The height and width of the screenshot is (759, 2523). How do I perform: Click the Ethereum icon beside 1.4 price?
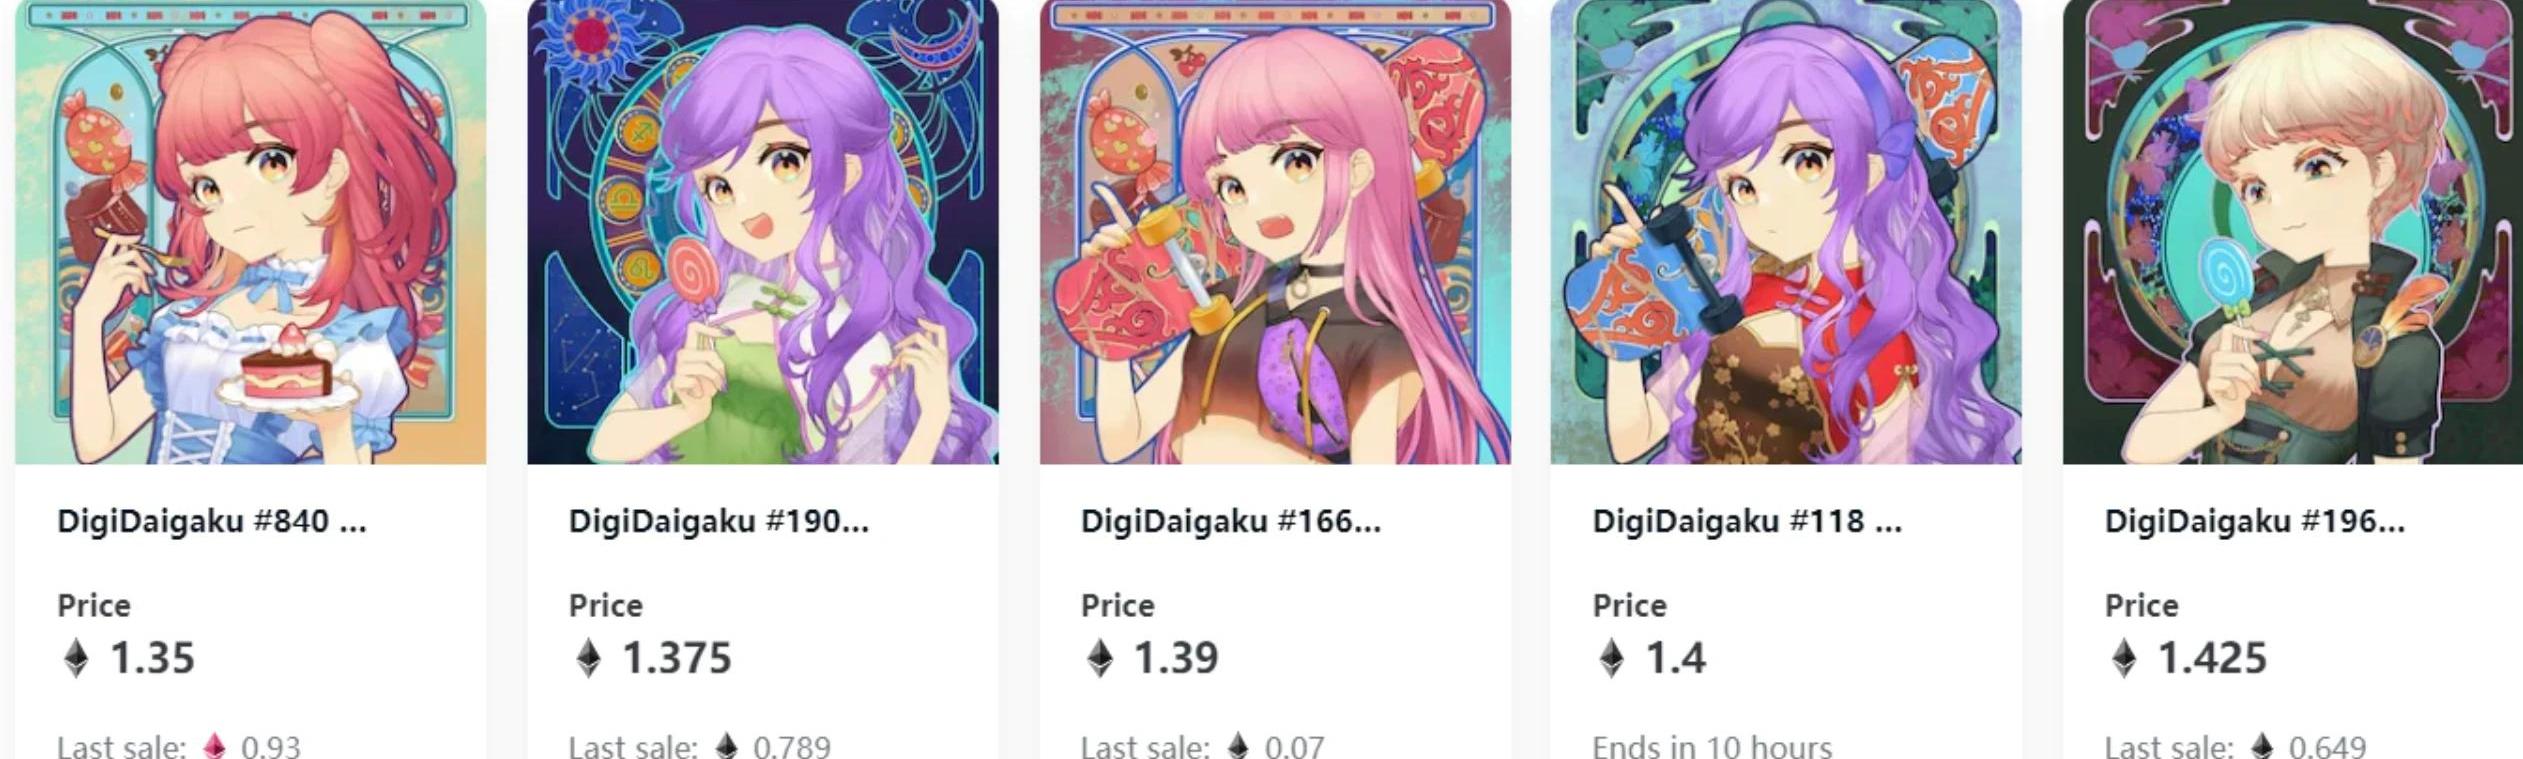pos(1612,658)
